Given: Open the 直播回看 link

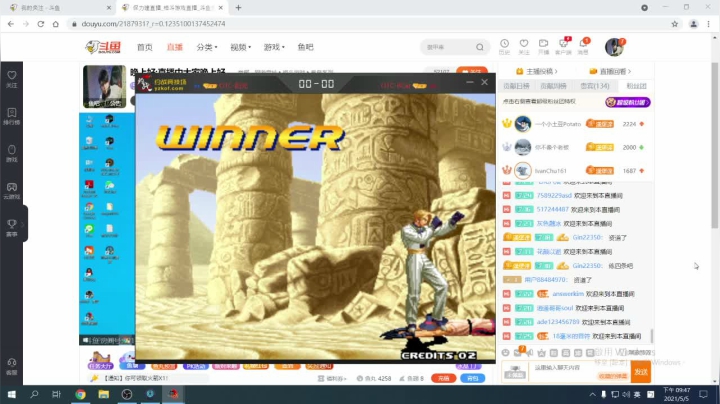Looking at the screenshot, I should 610,71.
